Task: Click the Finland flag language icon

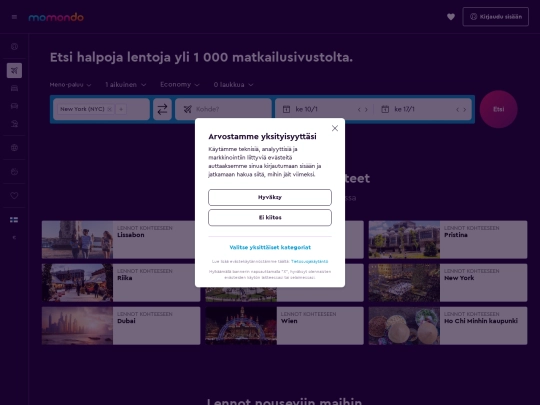Action: pos(14,220)
